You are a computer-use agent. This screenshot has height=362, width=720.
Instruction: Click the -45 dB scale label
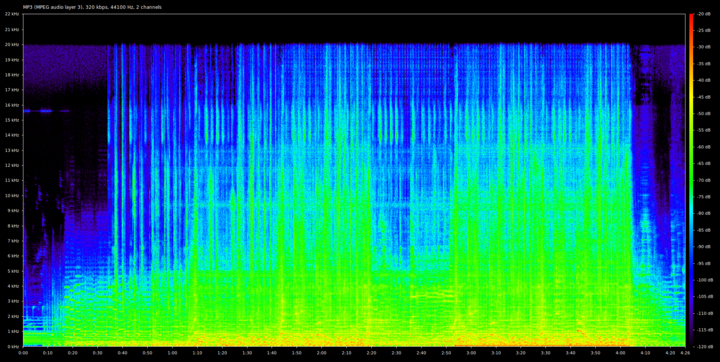(x=704, y=97)
